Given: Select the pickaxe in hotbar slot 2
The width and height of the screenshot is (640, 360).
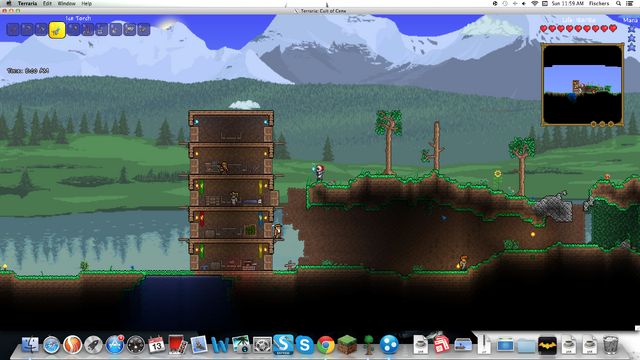Looking at the screenshot, I should (x=27, y=29).
